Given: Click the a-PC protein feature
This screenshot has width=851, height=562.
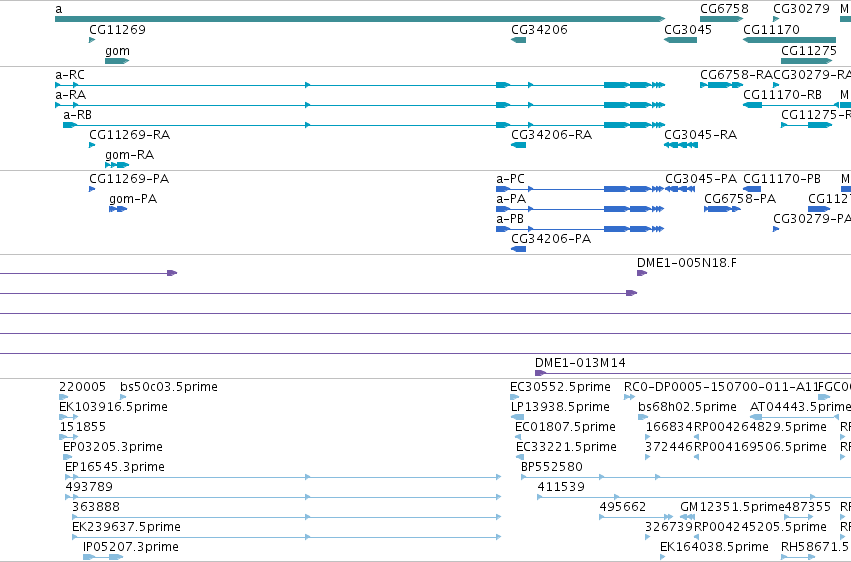Looking at the screenshot, I should (580, 189).
